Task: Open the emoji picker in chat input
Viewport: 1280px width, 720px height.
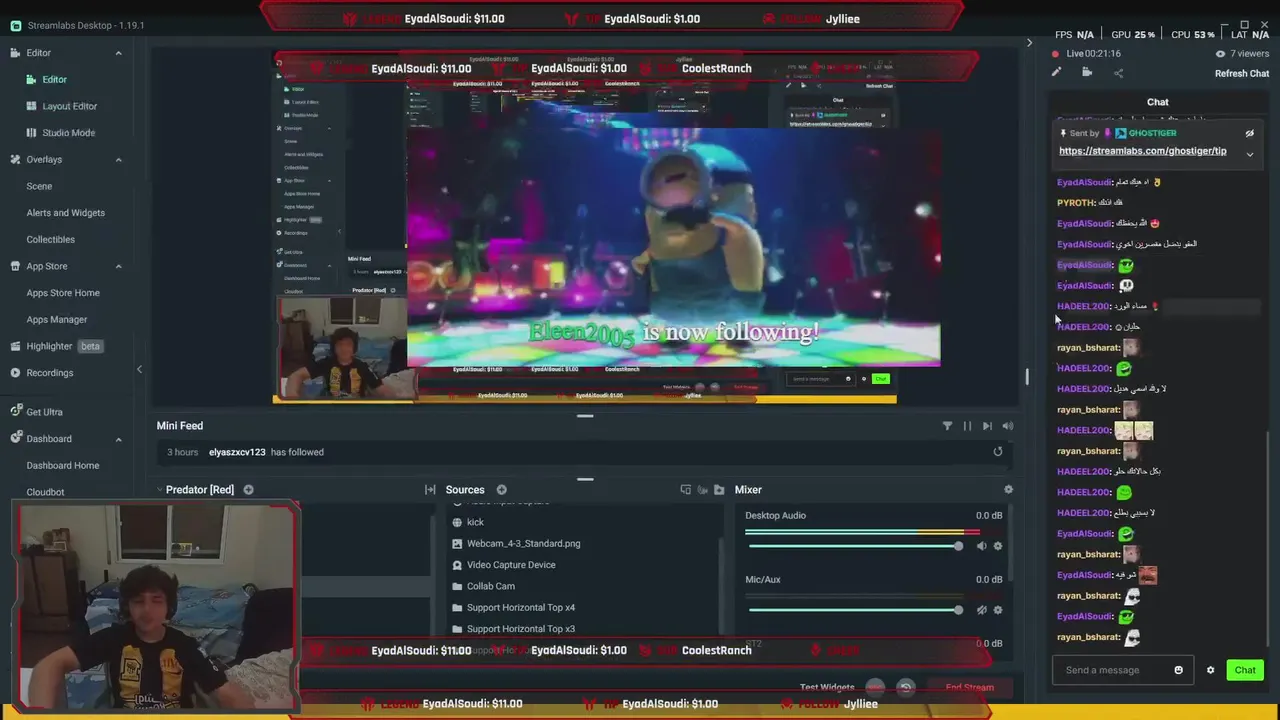Action: click(x=1178, y=670)
